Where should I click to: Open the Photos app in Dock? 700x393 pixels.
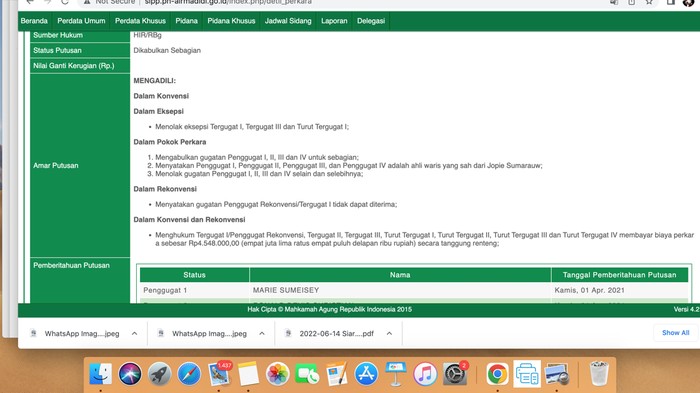coord(277,373)
